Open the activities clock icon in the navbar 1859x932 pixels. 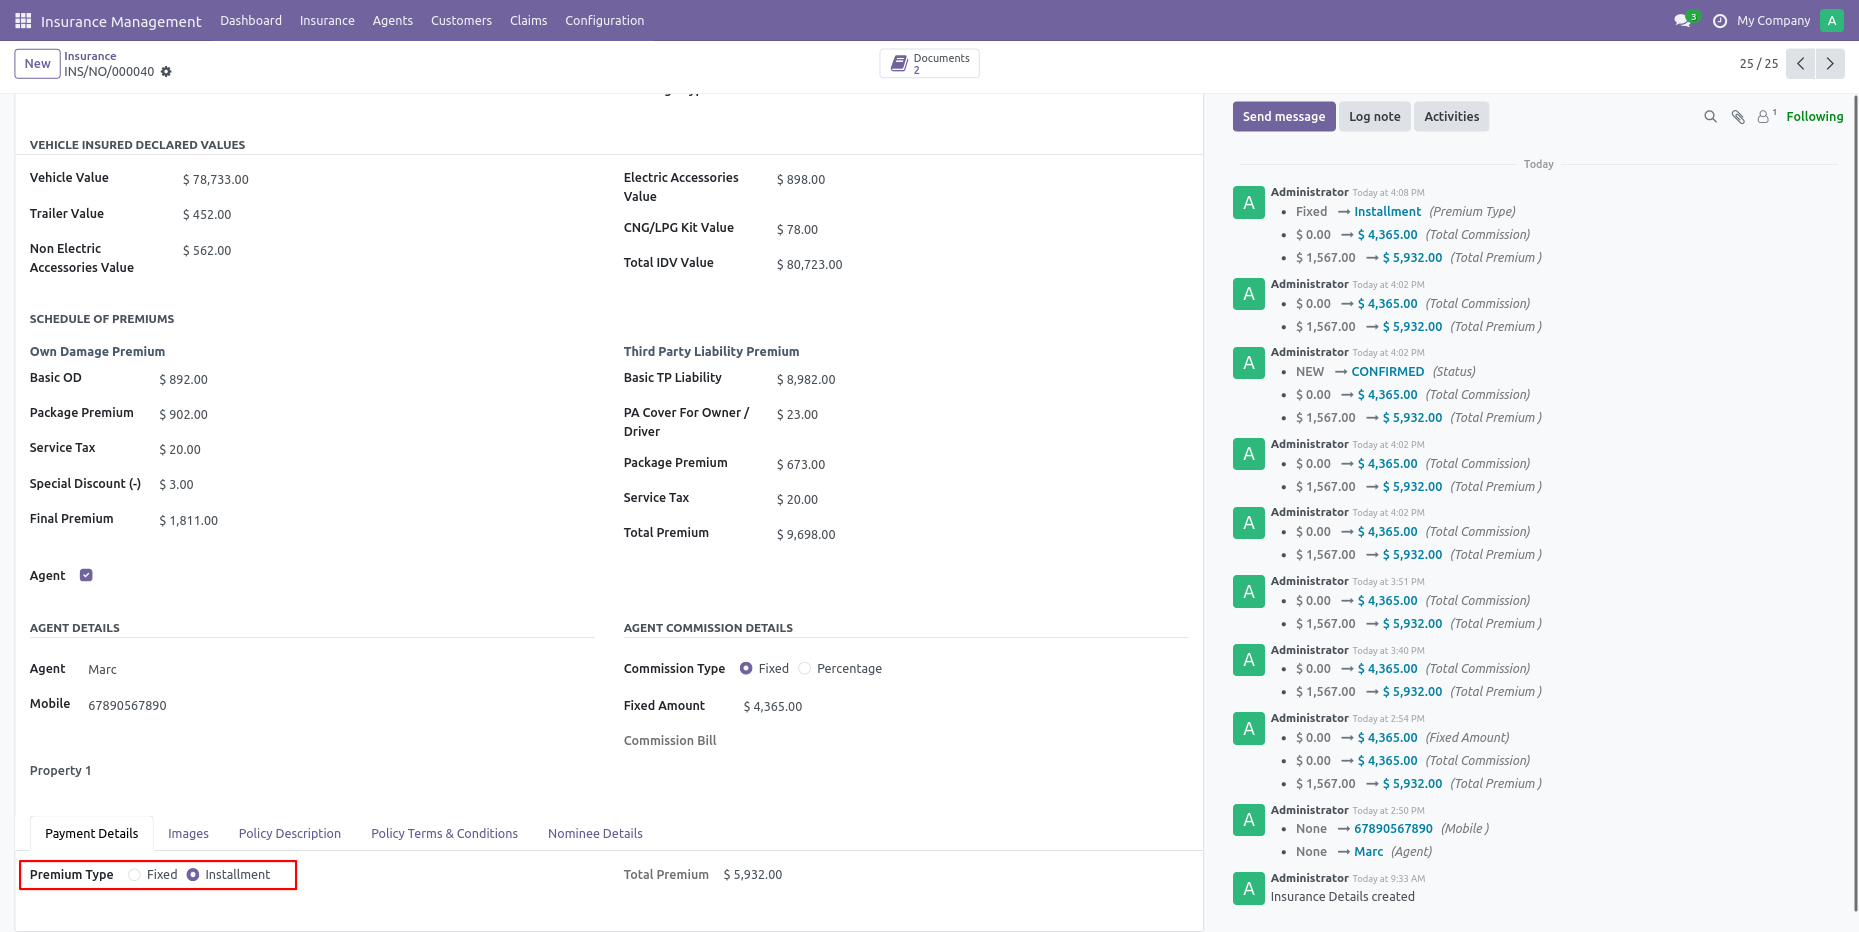point(1720,21)
